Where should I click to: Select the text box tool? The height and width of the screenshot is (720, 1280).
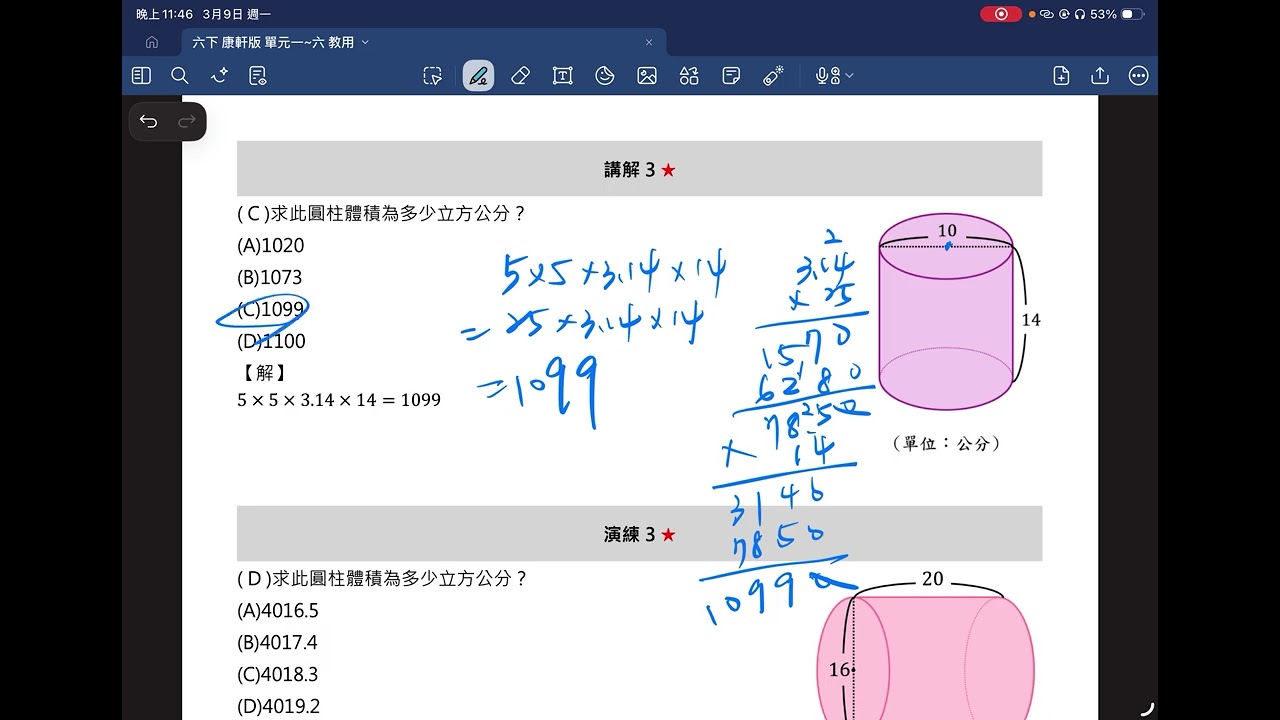point(563,76)
